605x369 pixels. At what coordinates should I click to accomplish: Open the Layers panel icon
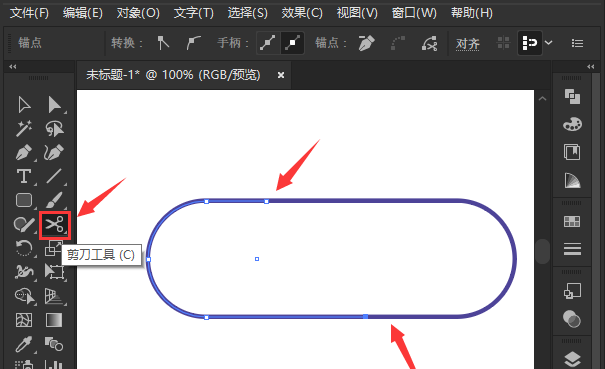(x=572, y=359)
